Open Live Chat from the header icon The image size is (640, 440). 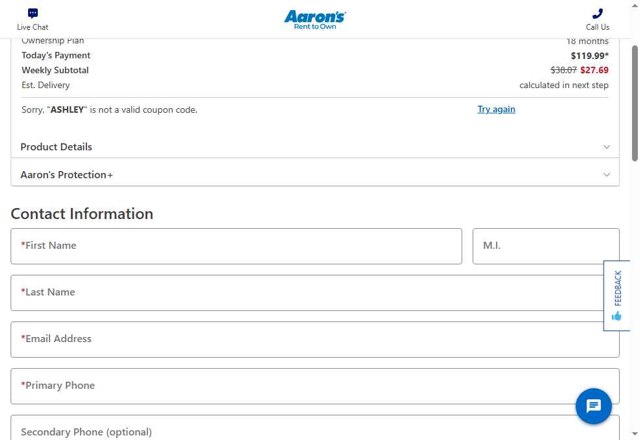click(33, 19)
